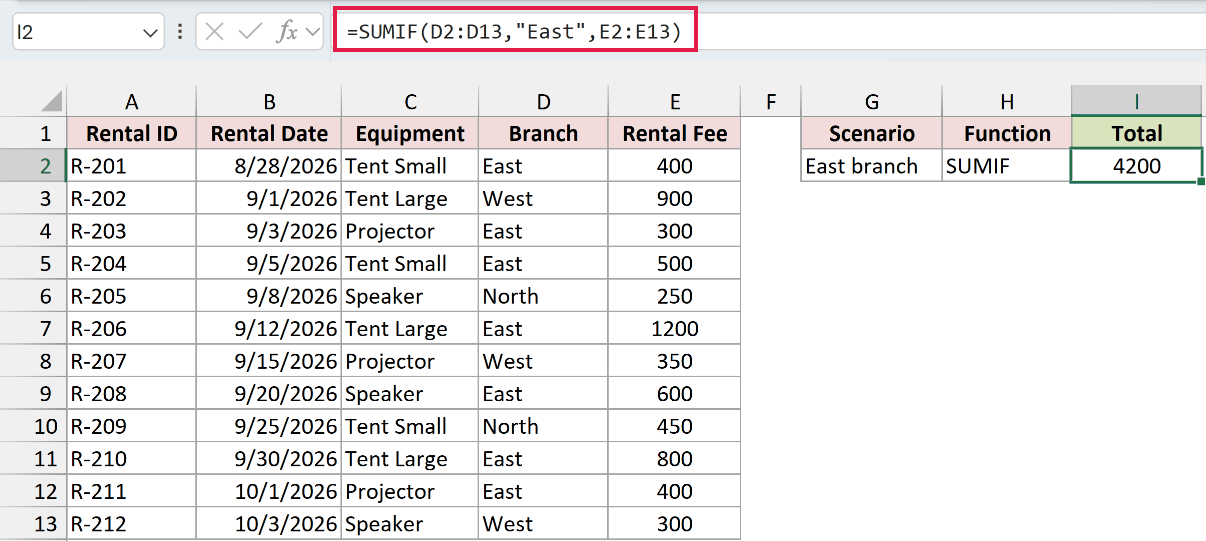Select the SUMIF cell in column H
1206x541 pixels.
point(1007,166)
